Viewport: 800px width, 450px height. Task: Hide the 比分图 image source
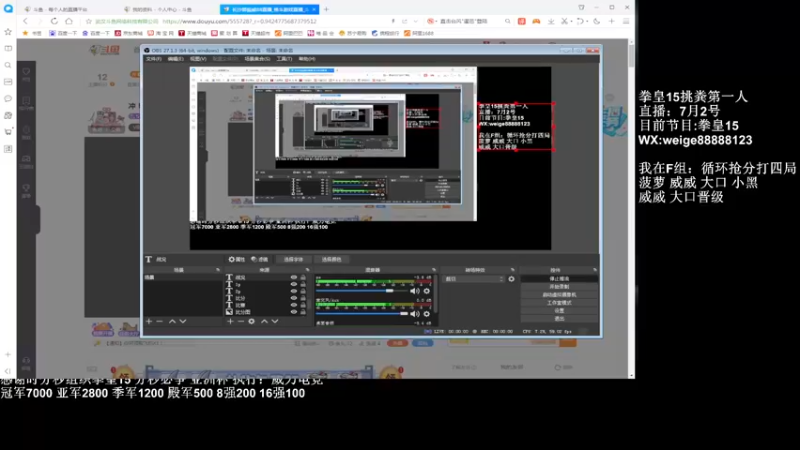point(293,312)
